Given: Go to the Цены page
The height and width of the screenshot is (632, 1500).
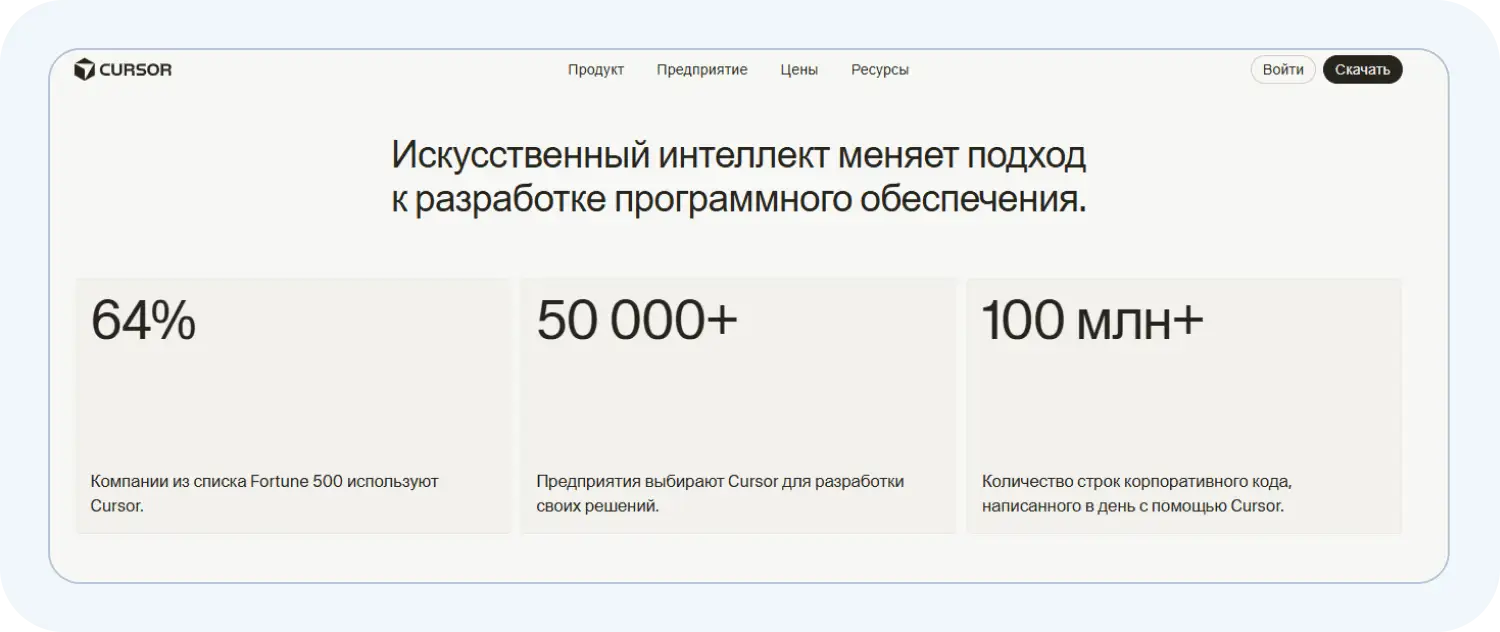Looking at the screenshot, I should click(x=799, y=70).
